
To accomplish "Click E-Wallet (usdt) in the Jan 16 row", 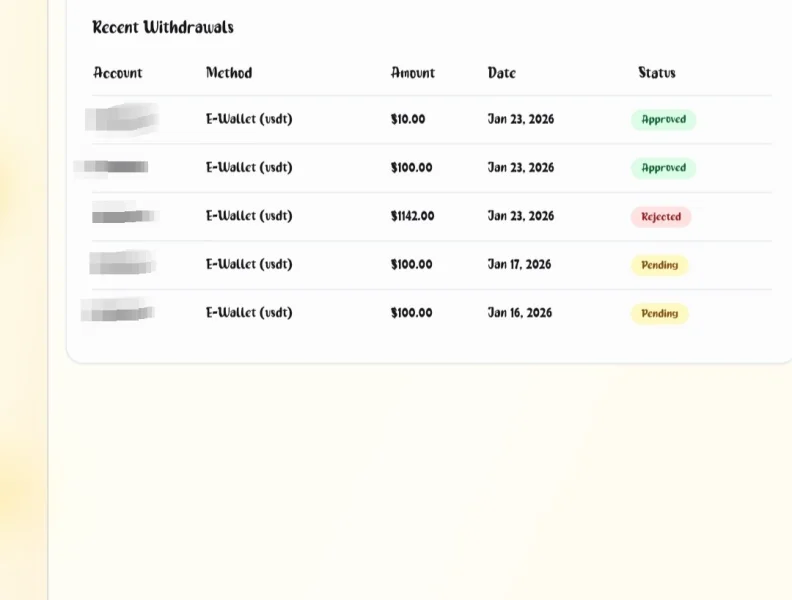I will [249, 313].
